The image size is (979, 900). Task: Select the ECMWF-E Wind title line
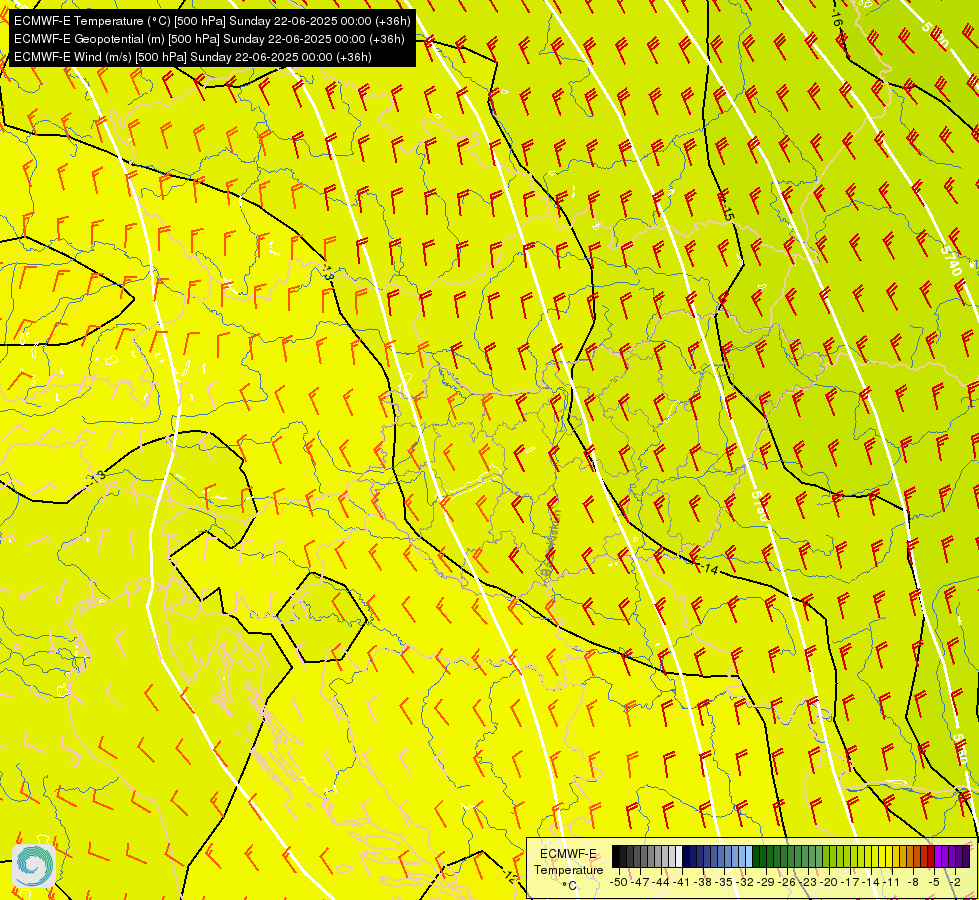pyautogui.click(x=193, y=57)
